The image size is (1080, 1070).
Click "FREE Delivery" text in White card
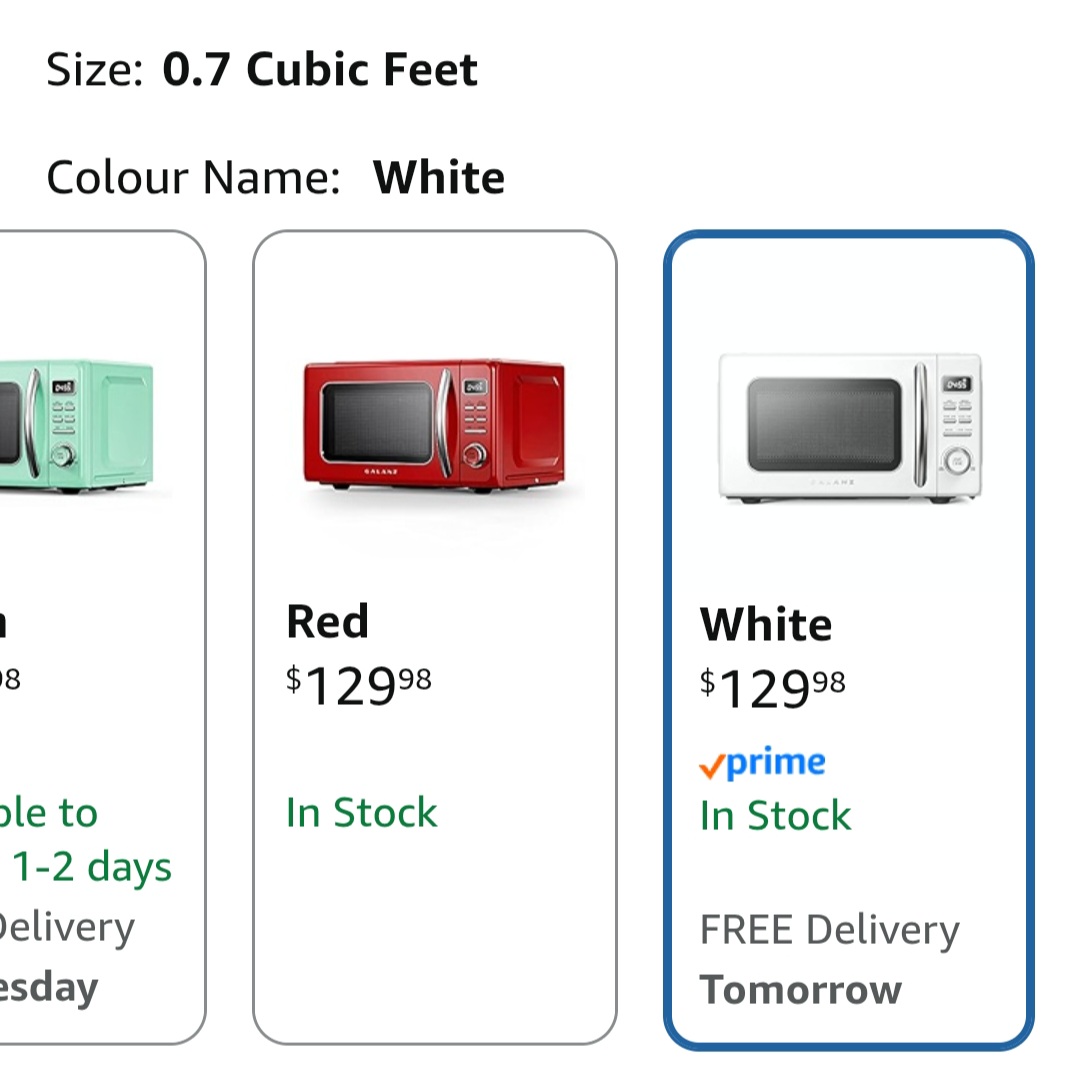pos(829,930)
